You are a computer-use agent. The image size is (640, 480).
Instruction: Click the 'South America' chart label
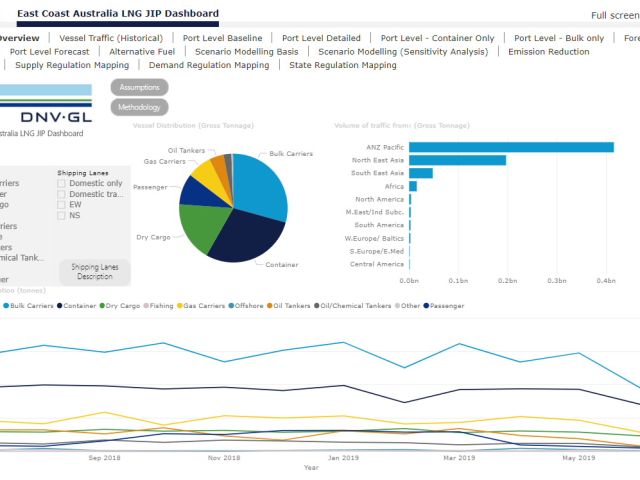click(x=379, y=225)
